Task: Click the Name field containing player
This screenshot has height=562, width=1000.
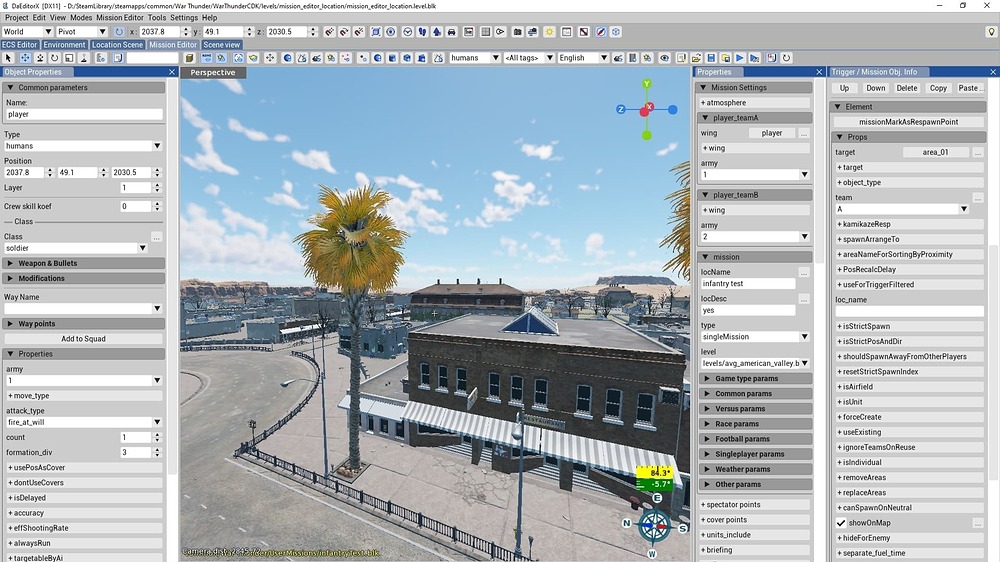Action: click(84, 114)
